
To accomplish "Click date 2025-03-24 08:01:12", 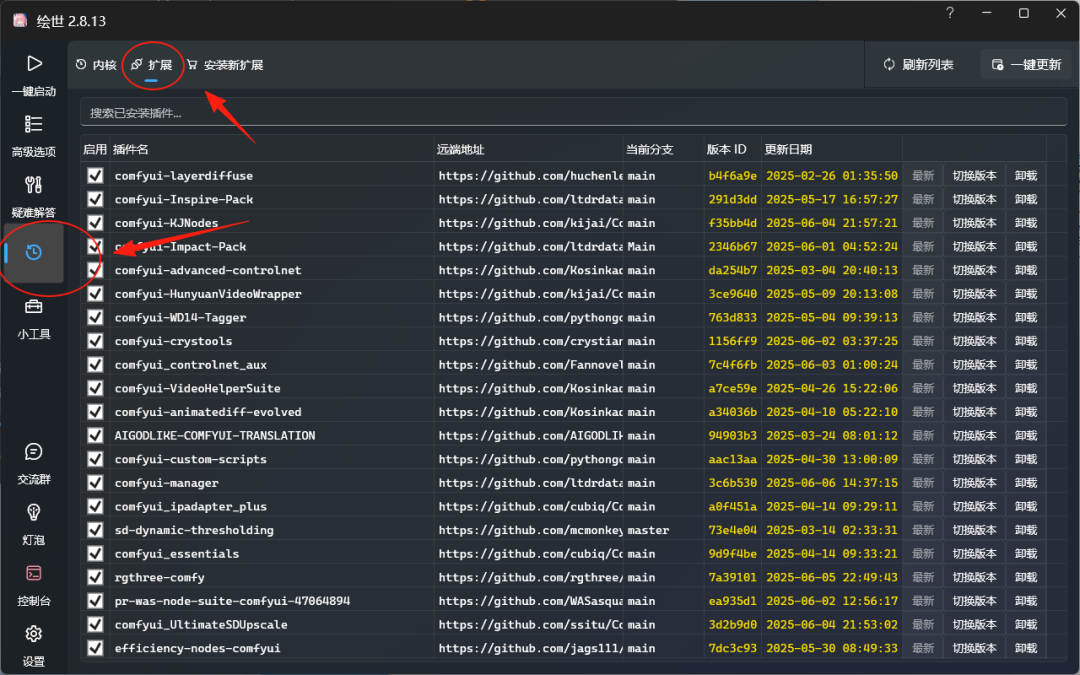I will [832, 435].
